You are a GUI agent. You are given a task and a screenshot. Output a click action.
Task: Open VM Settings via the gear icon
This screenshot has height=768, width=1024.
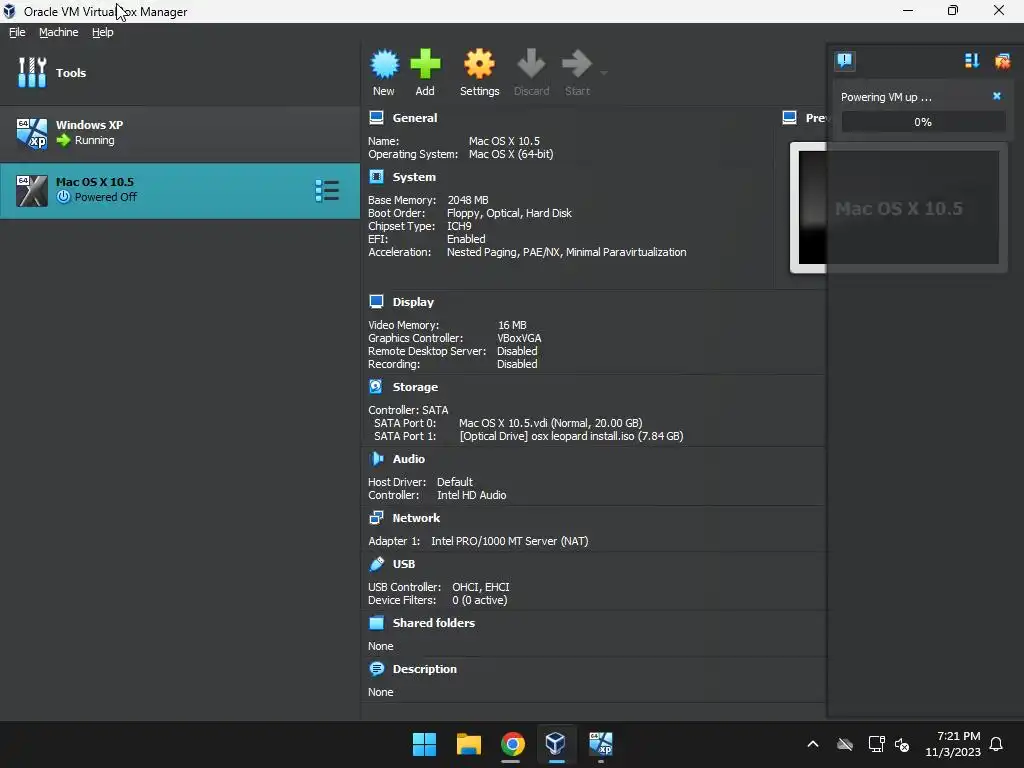tap(479, 64)
